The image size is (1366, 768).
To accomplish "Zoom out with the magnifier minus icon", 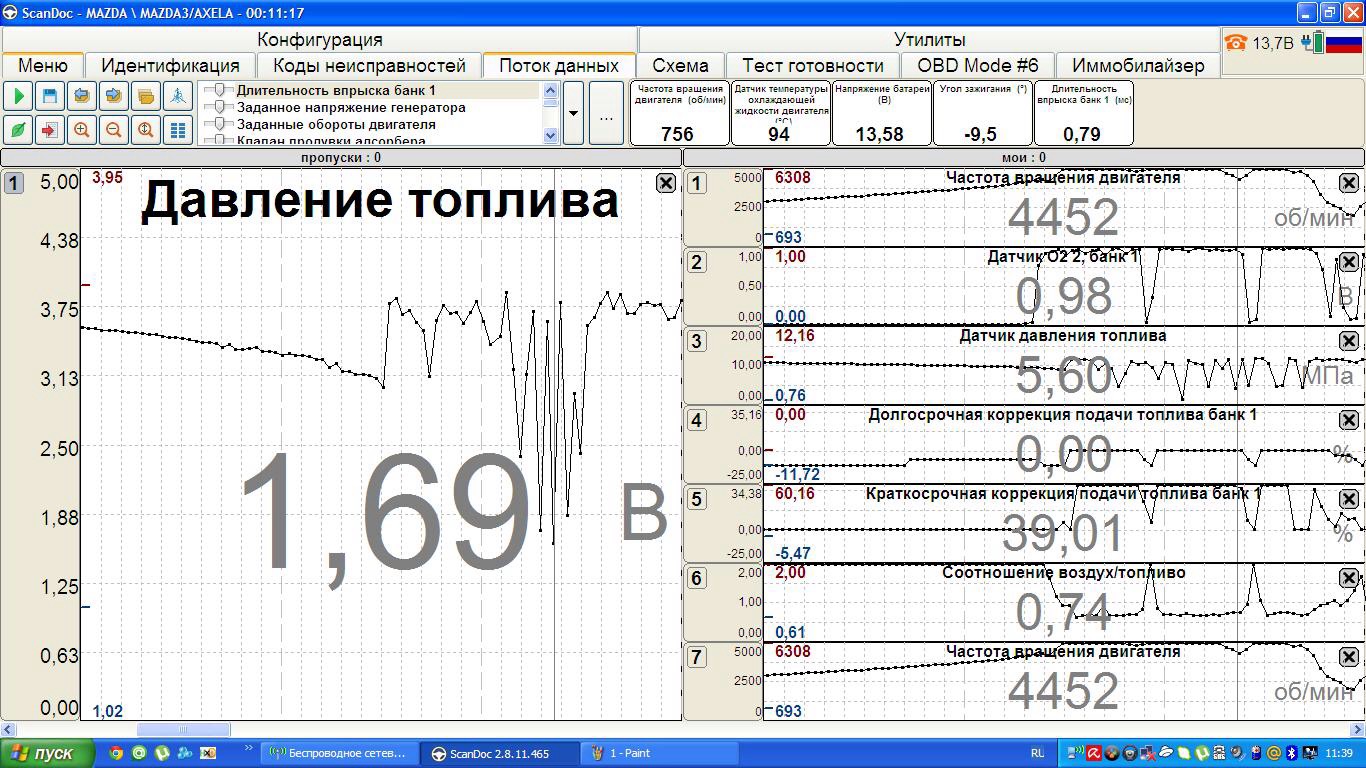I will [114, 130].
